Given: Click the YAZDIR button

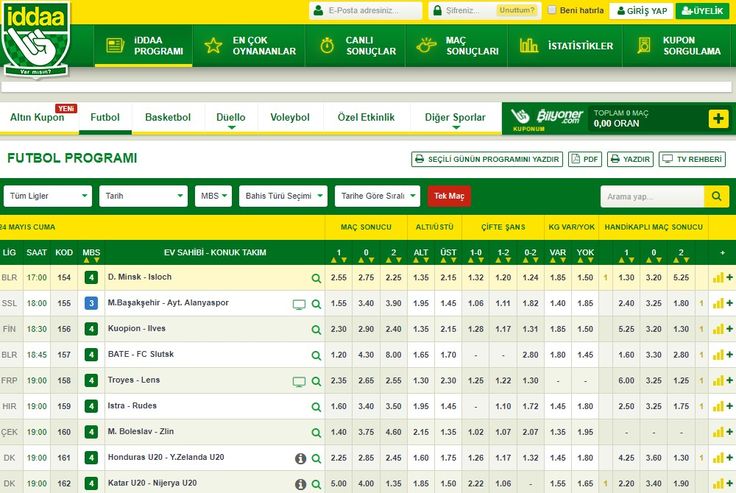Looking at the screenshot, I should pos(630,159).
